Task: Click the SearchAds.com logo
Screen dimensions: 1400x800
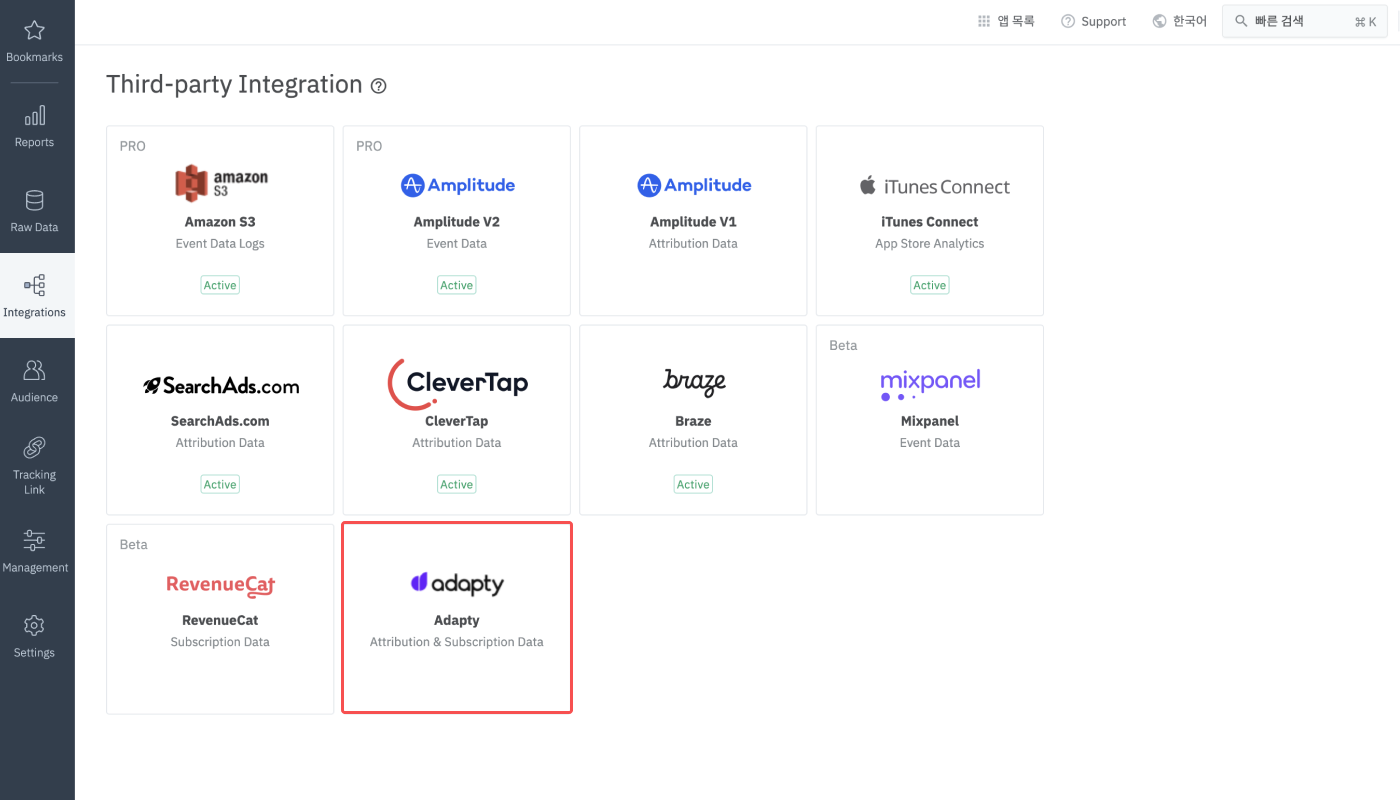Action: tap(221, 385)
